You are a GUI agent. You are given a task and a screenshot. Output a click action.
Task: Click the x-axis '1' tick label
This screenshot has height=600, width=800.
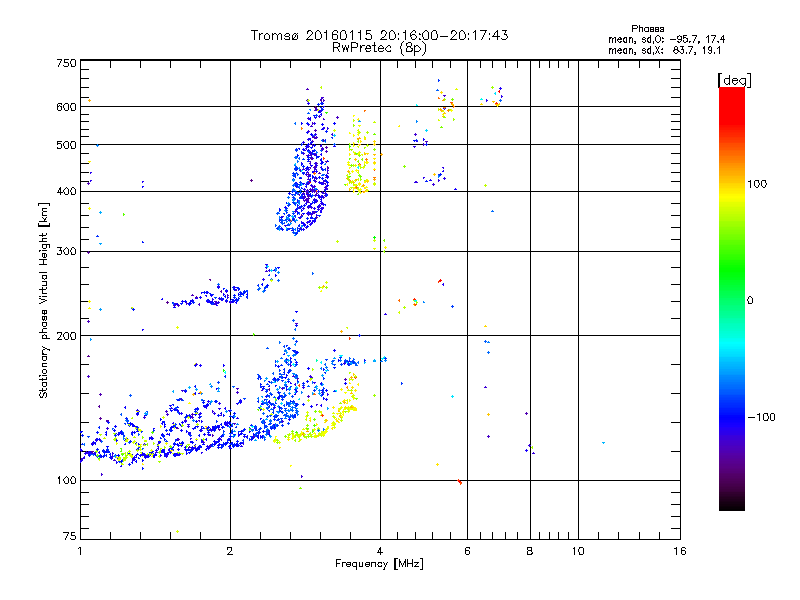click(x=80, y=551)
